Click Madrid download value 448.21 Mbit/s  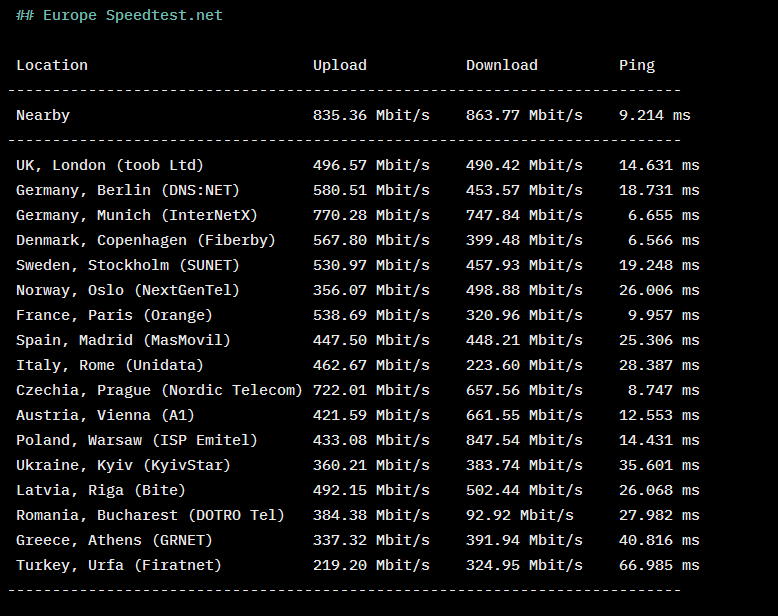click(524, 340)
